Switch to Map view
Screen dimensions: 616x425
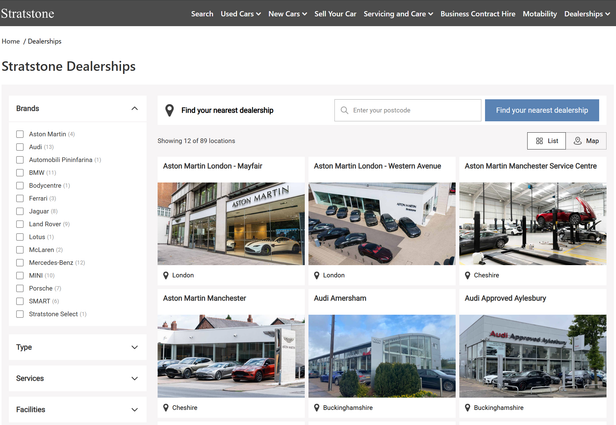tap(586, 141)
